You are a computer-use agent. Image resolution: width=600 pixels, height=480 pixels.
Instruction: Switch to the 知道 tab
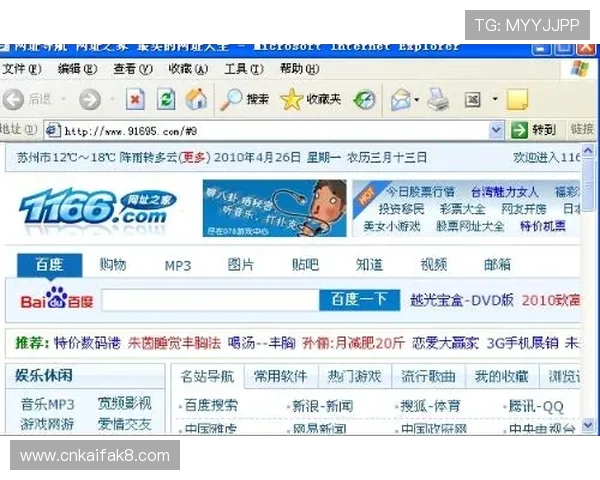pyautogui.click(x=369, y=264)
